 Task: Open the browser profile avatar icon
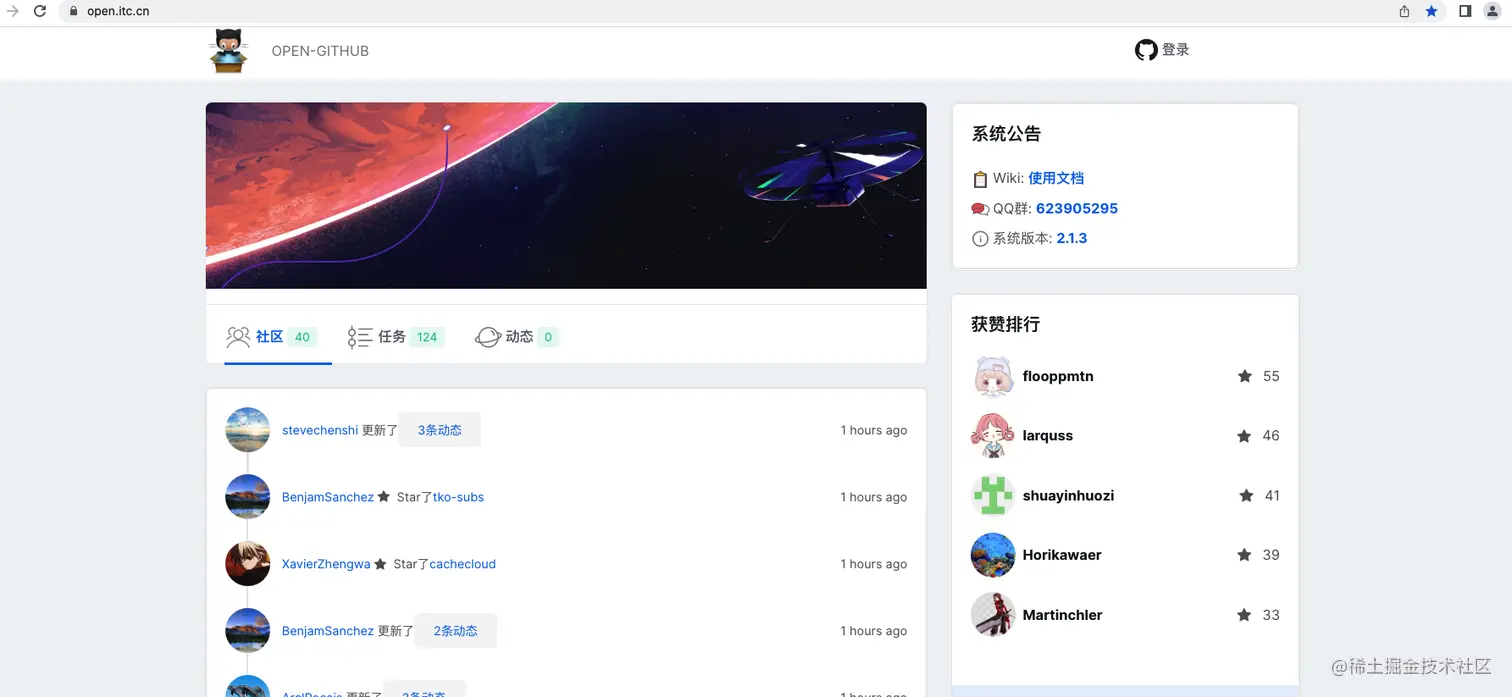coord(1492,11)
